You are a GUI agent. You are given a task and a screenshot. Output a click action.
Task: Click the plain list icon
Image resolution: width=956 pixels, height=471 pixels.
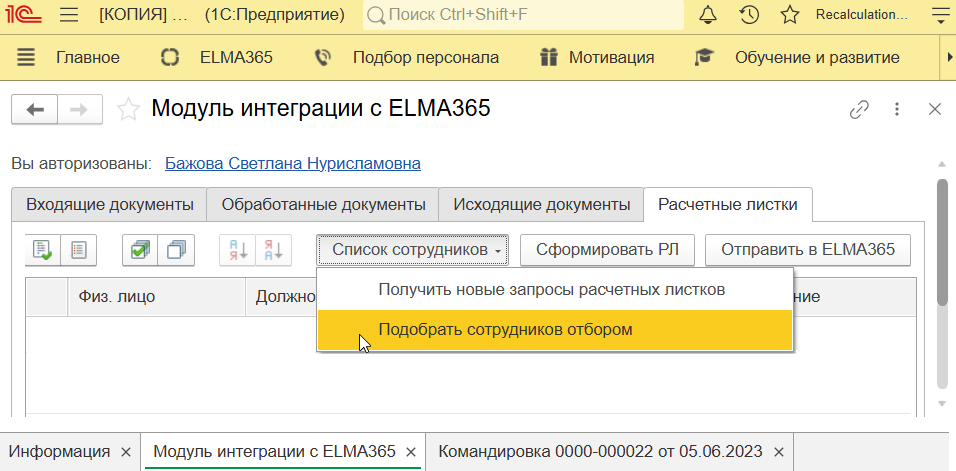(x=79, y=250)
